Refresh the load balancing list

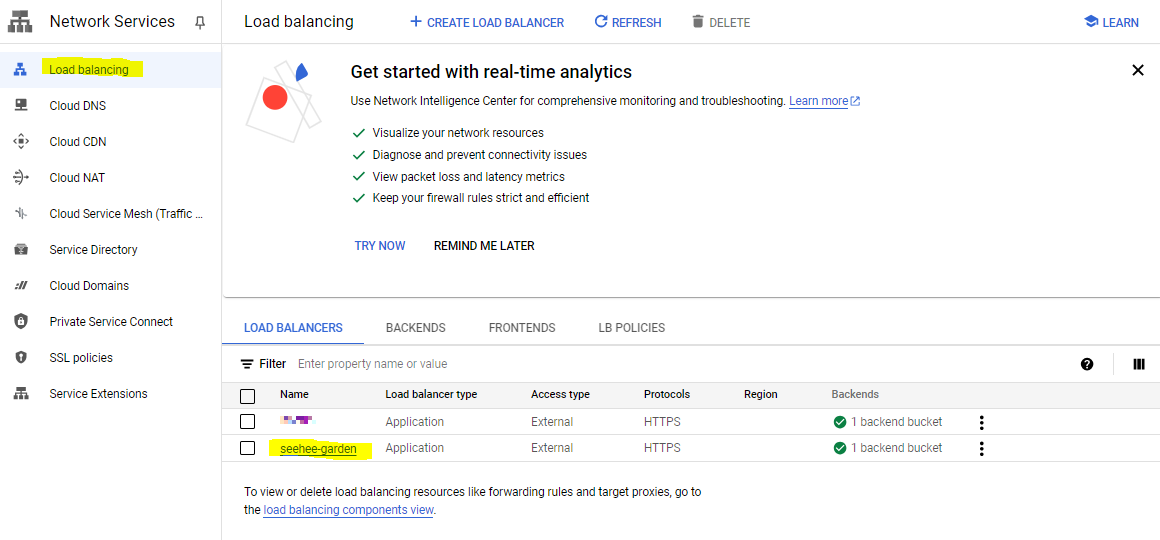pyautogui.click(x=627, y=22)
